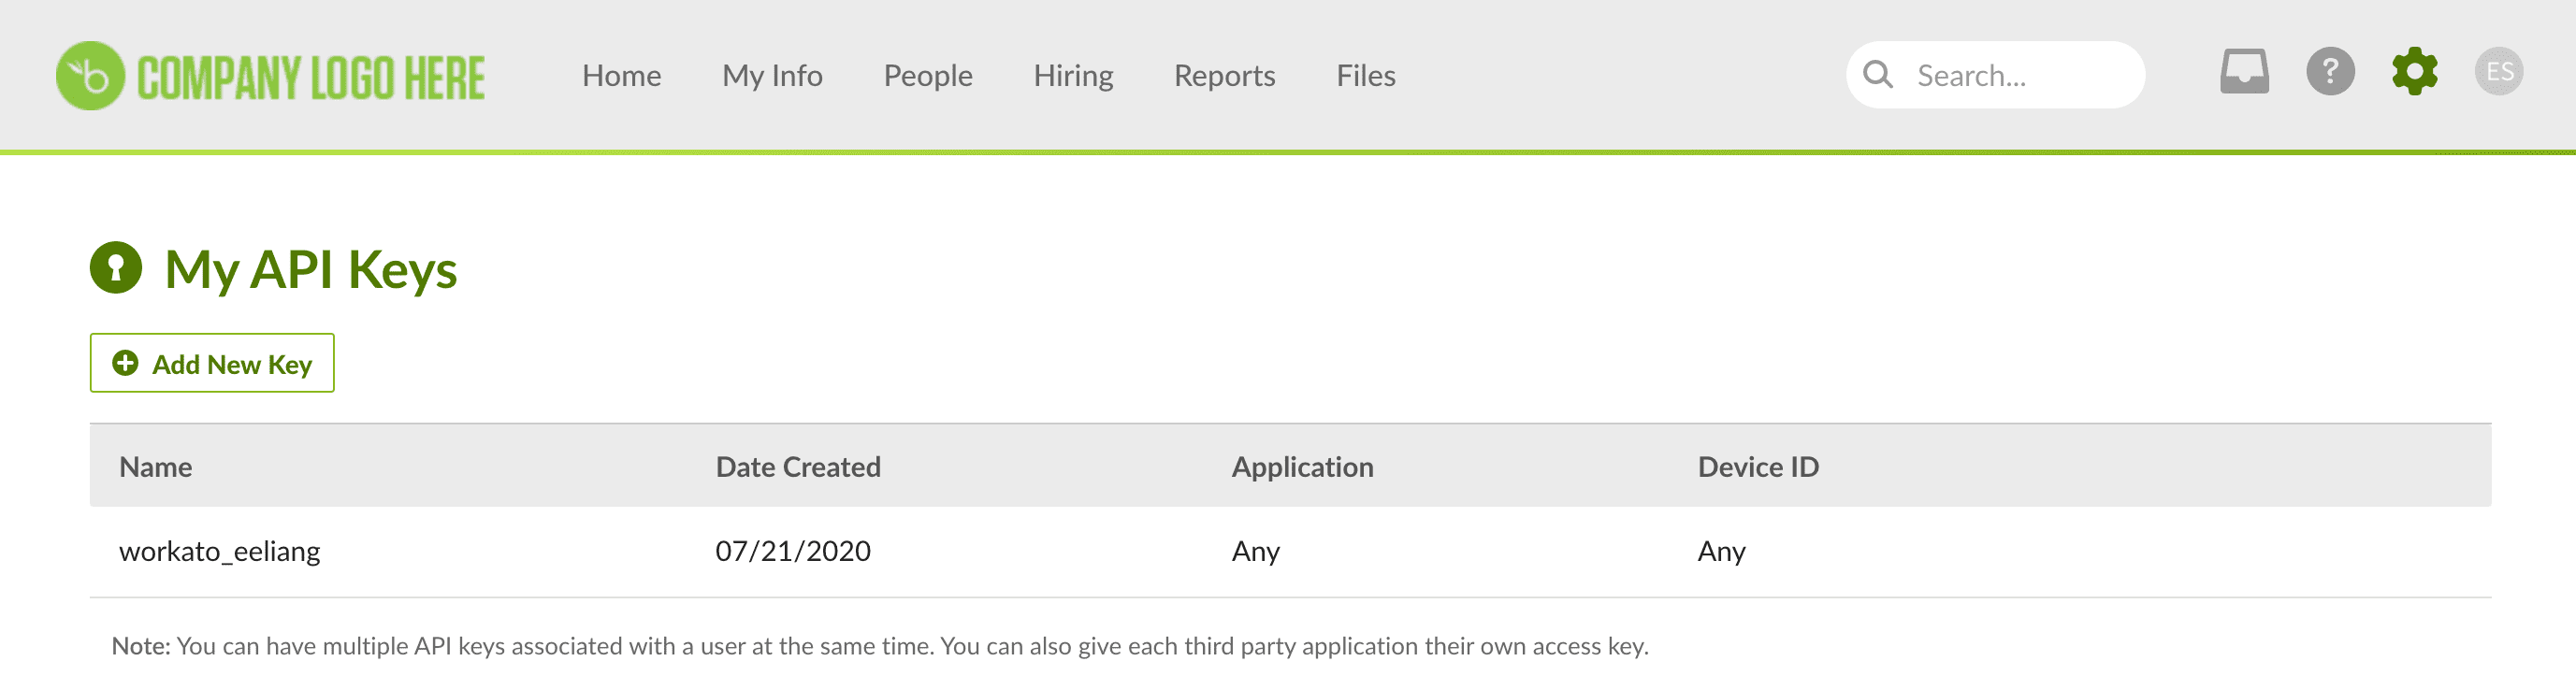2576x690 pixels.
Task: Open the Files menu
Action: coord(1365,76)
